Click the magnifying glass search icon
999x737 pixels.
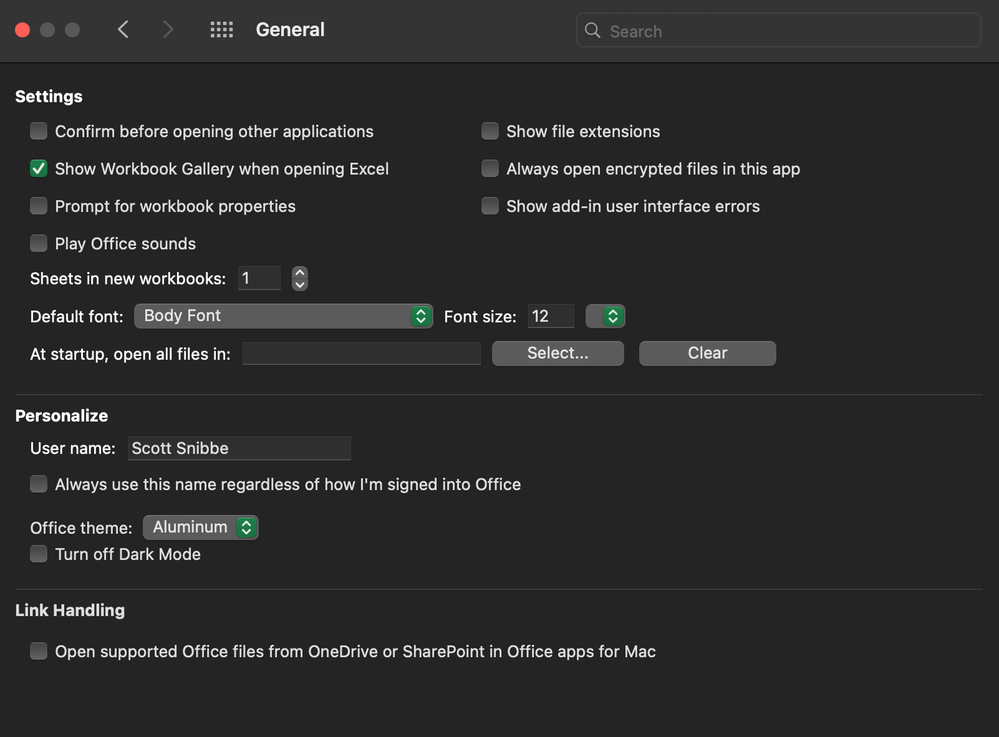click(x=593, y=30)
